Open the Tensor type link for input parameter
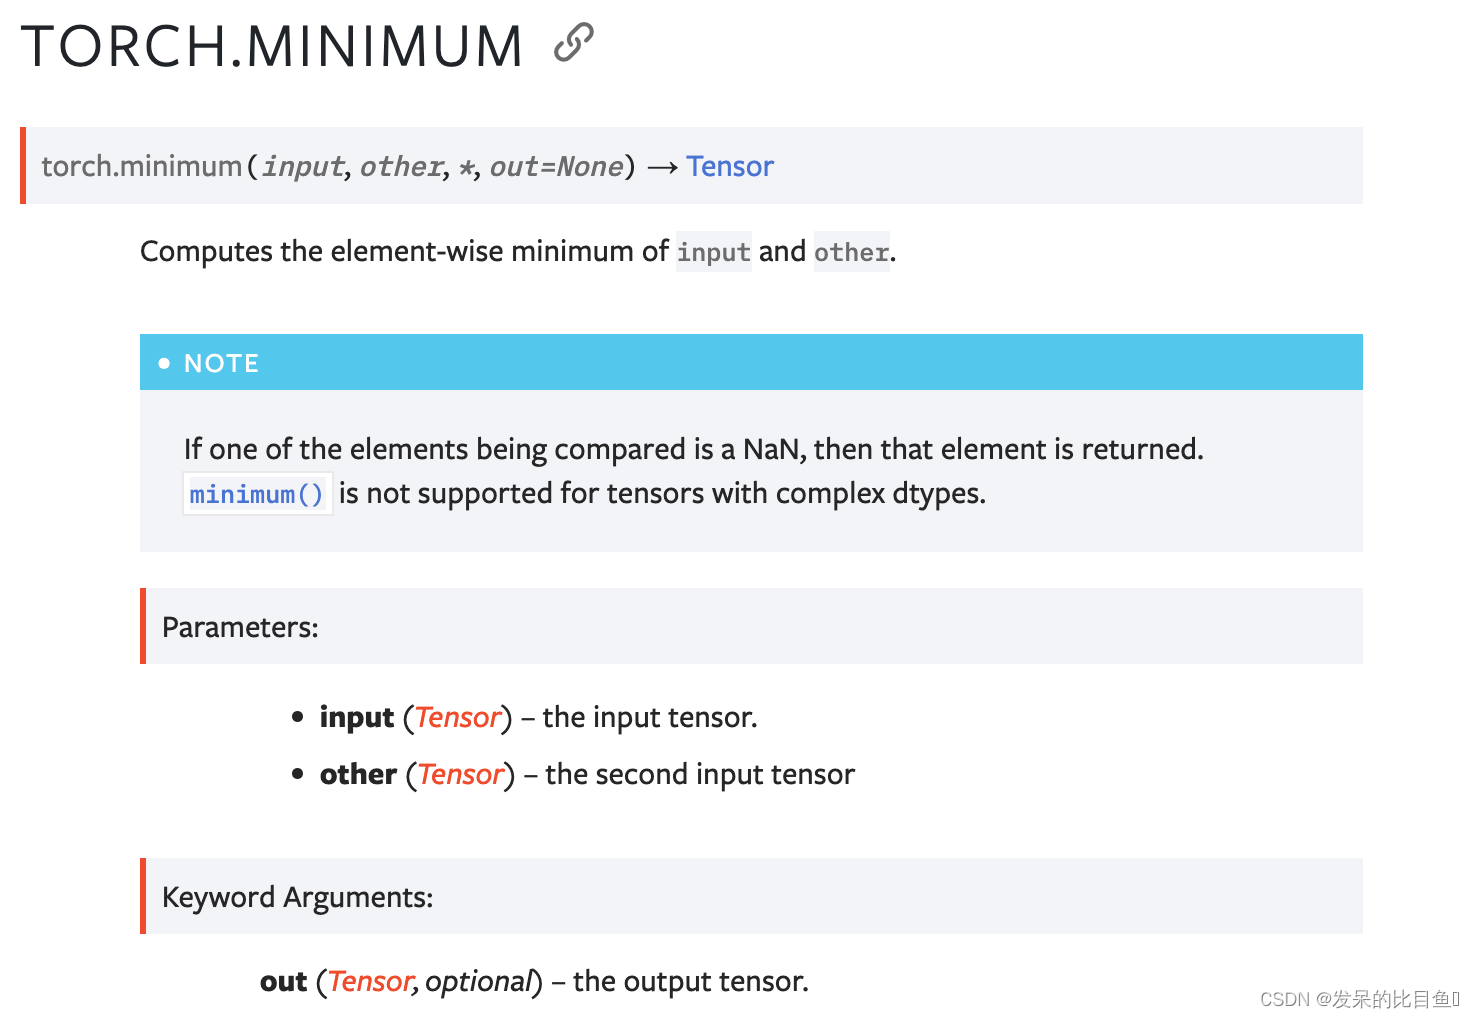The height and width of the screenshot is (1018, 1474). tap(457, 717)
